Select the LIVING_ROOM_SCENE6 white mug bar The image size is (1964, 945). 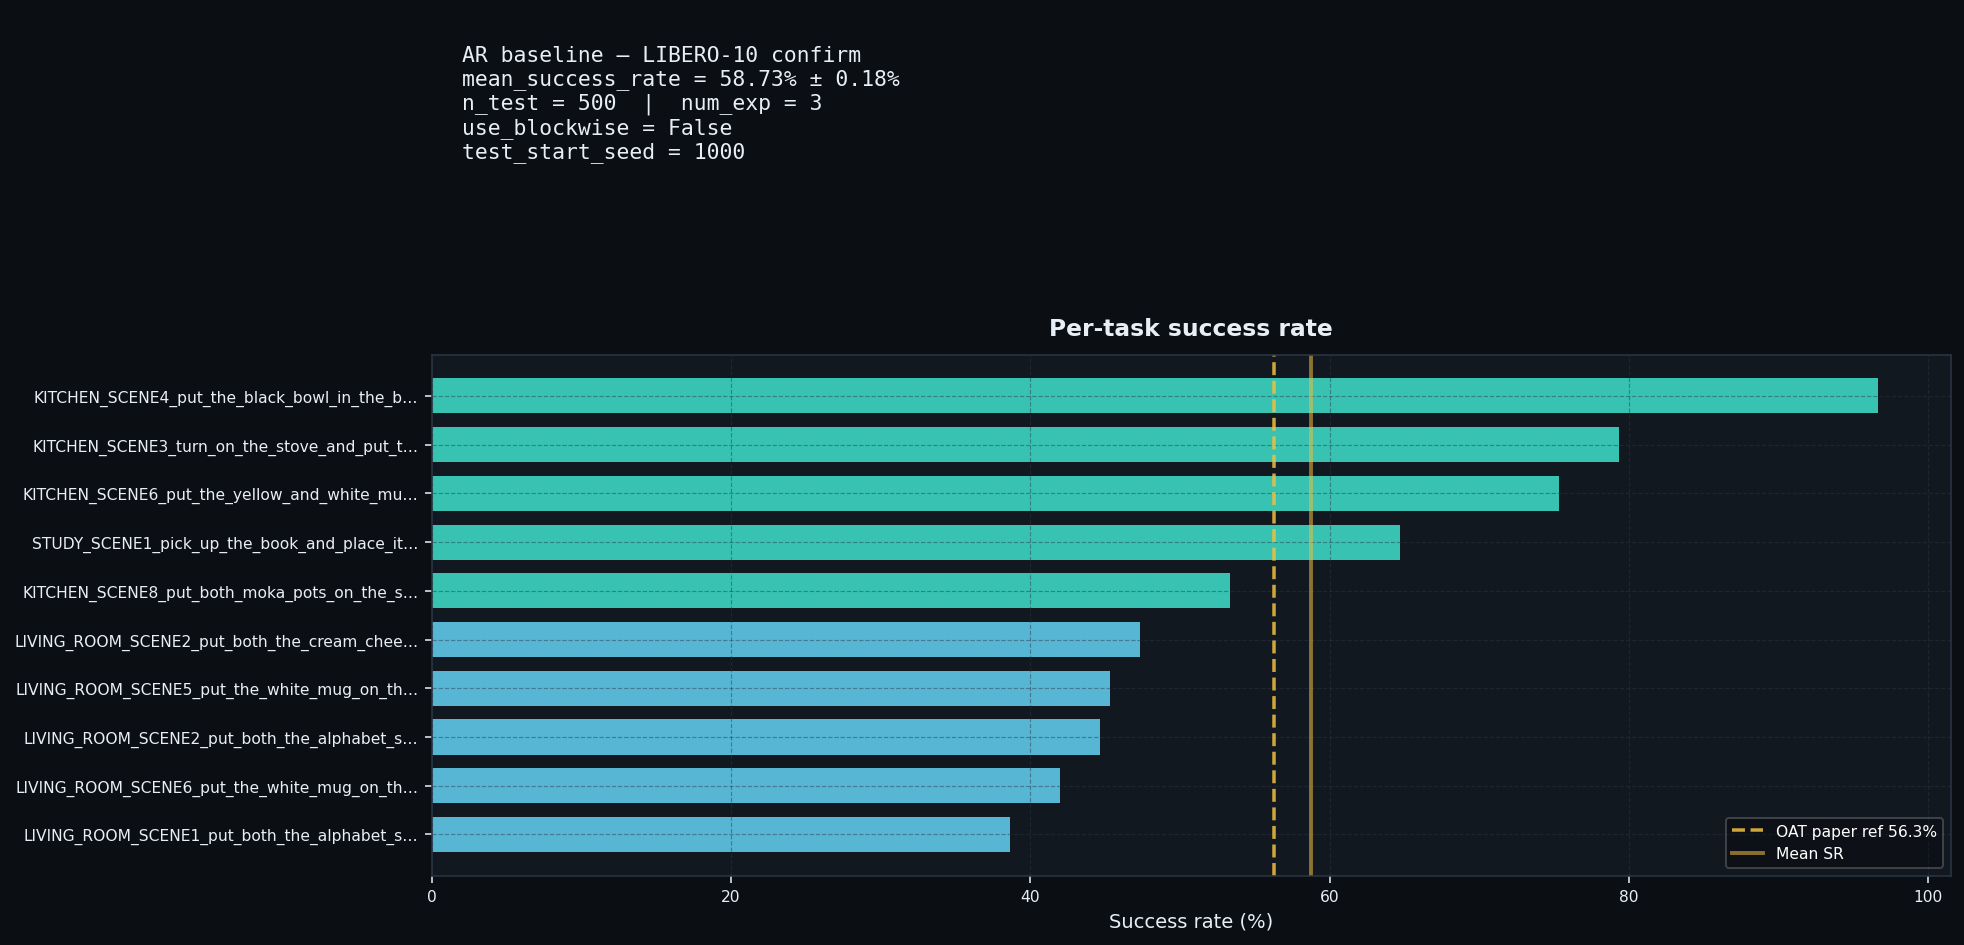(x=746, y=786)
